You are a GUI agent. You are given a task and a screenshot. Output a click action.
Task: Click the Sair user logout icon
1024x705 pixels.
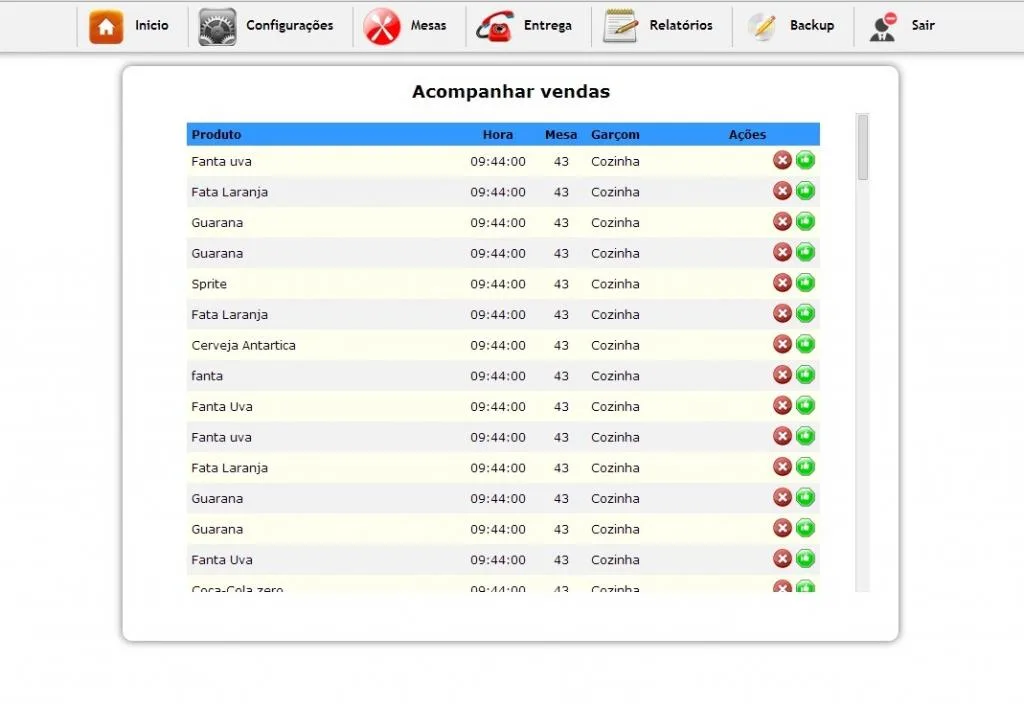pos(883,27)
